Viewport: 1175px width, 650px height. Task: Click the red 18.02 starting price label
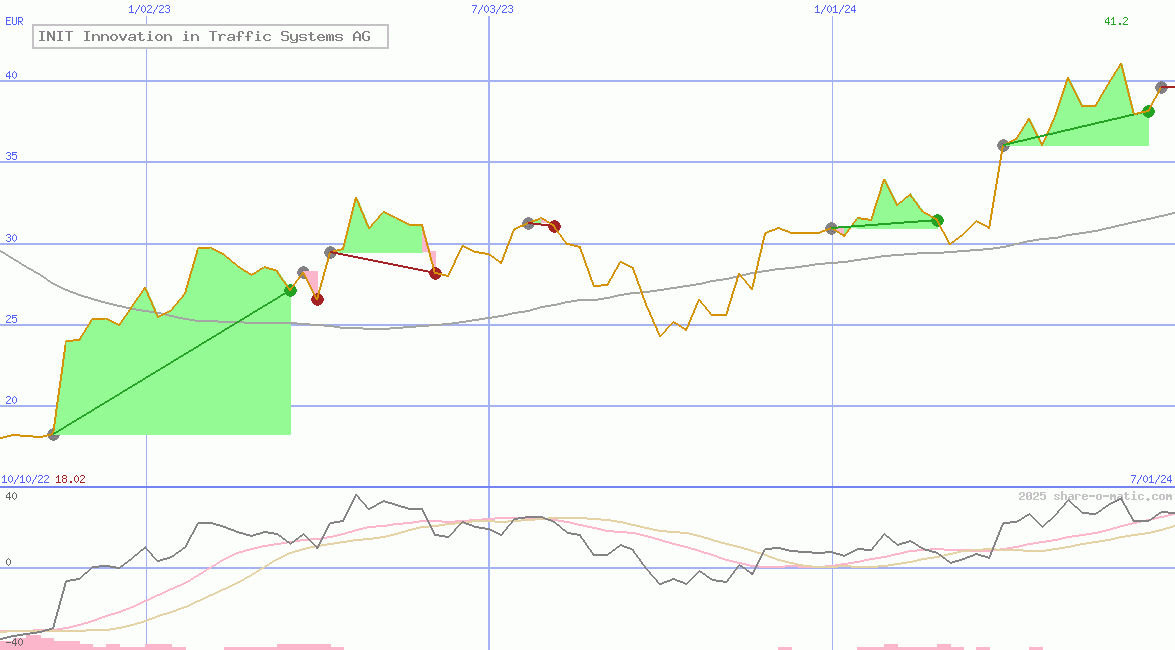[70, 479]
